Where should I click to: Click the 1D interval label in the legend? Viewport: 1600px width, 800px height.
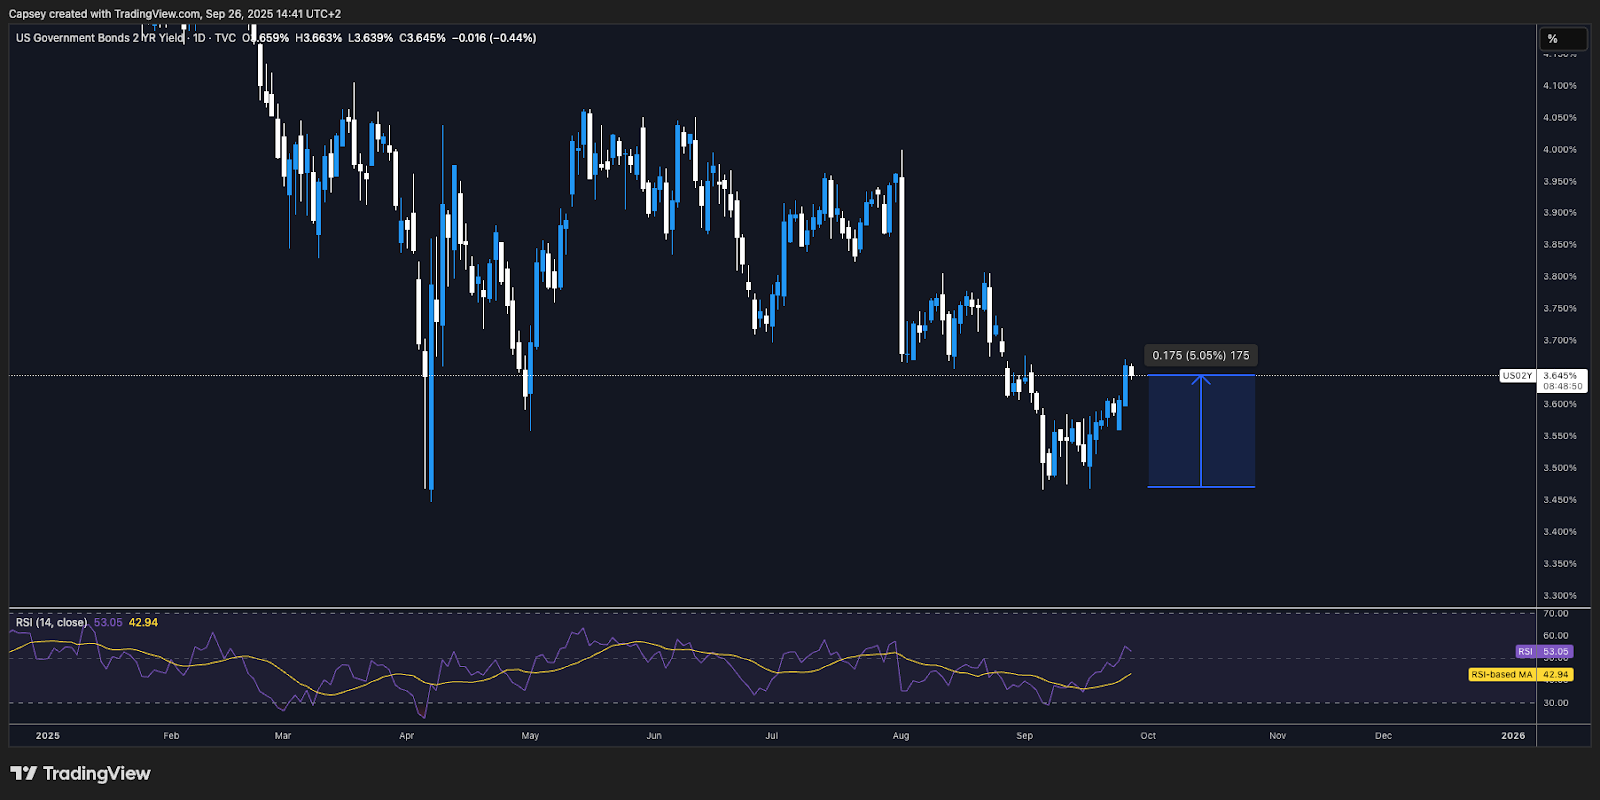pos(199,38)
